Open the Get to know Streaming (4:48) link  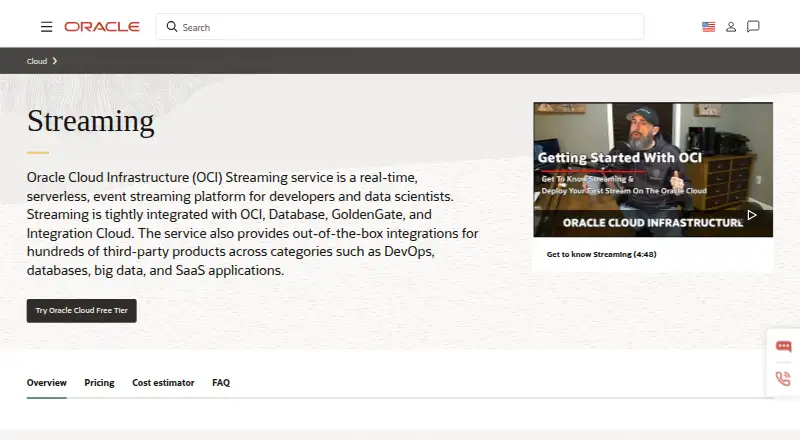tap(602, 254)
